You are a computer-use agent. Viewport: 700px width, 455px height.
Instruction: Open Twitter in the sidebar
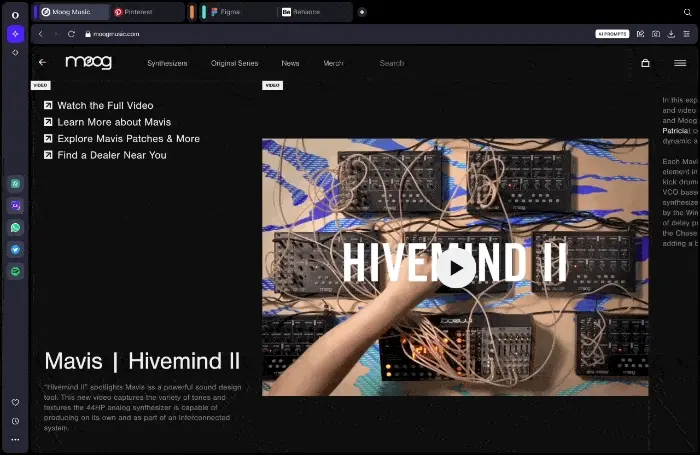coord(15,249)
